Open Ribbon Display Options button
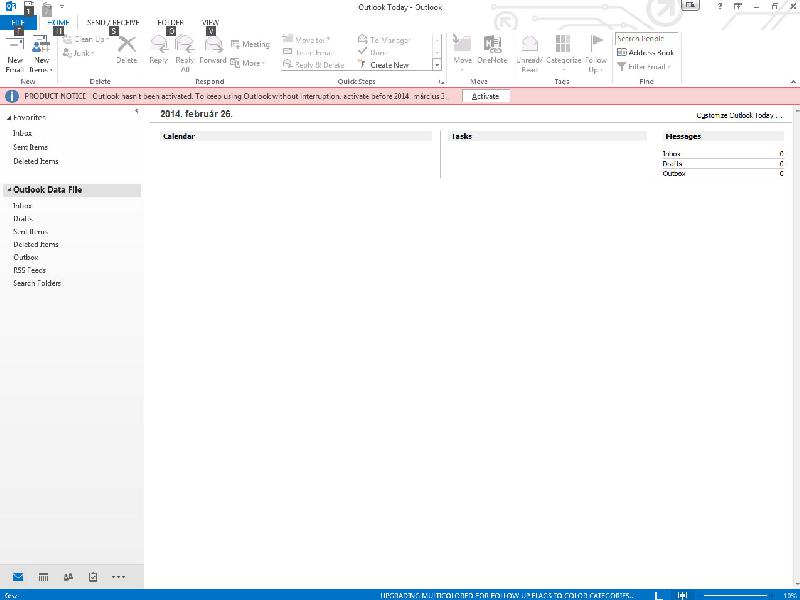The image size is (800, 600). tap(738, 6)
